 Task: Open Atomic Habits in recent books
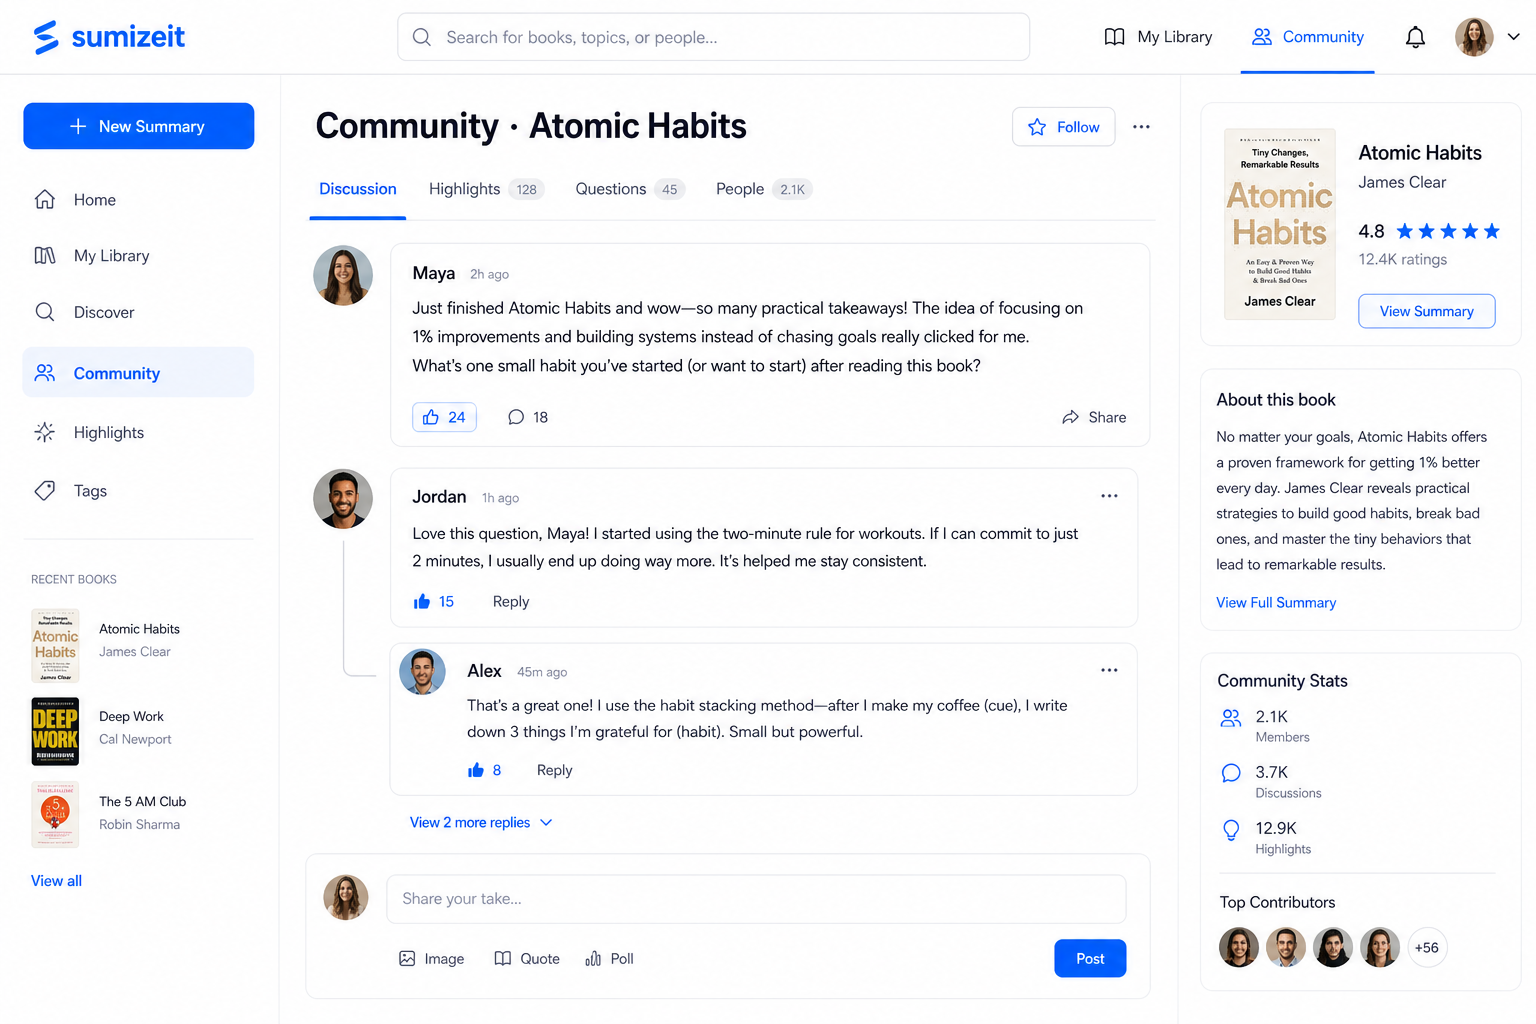[x=106, y=645]
